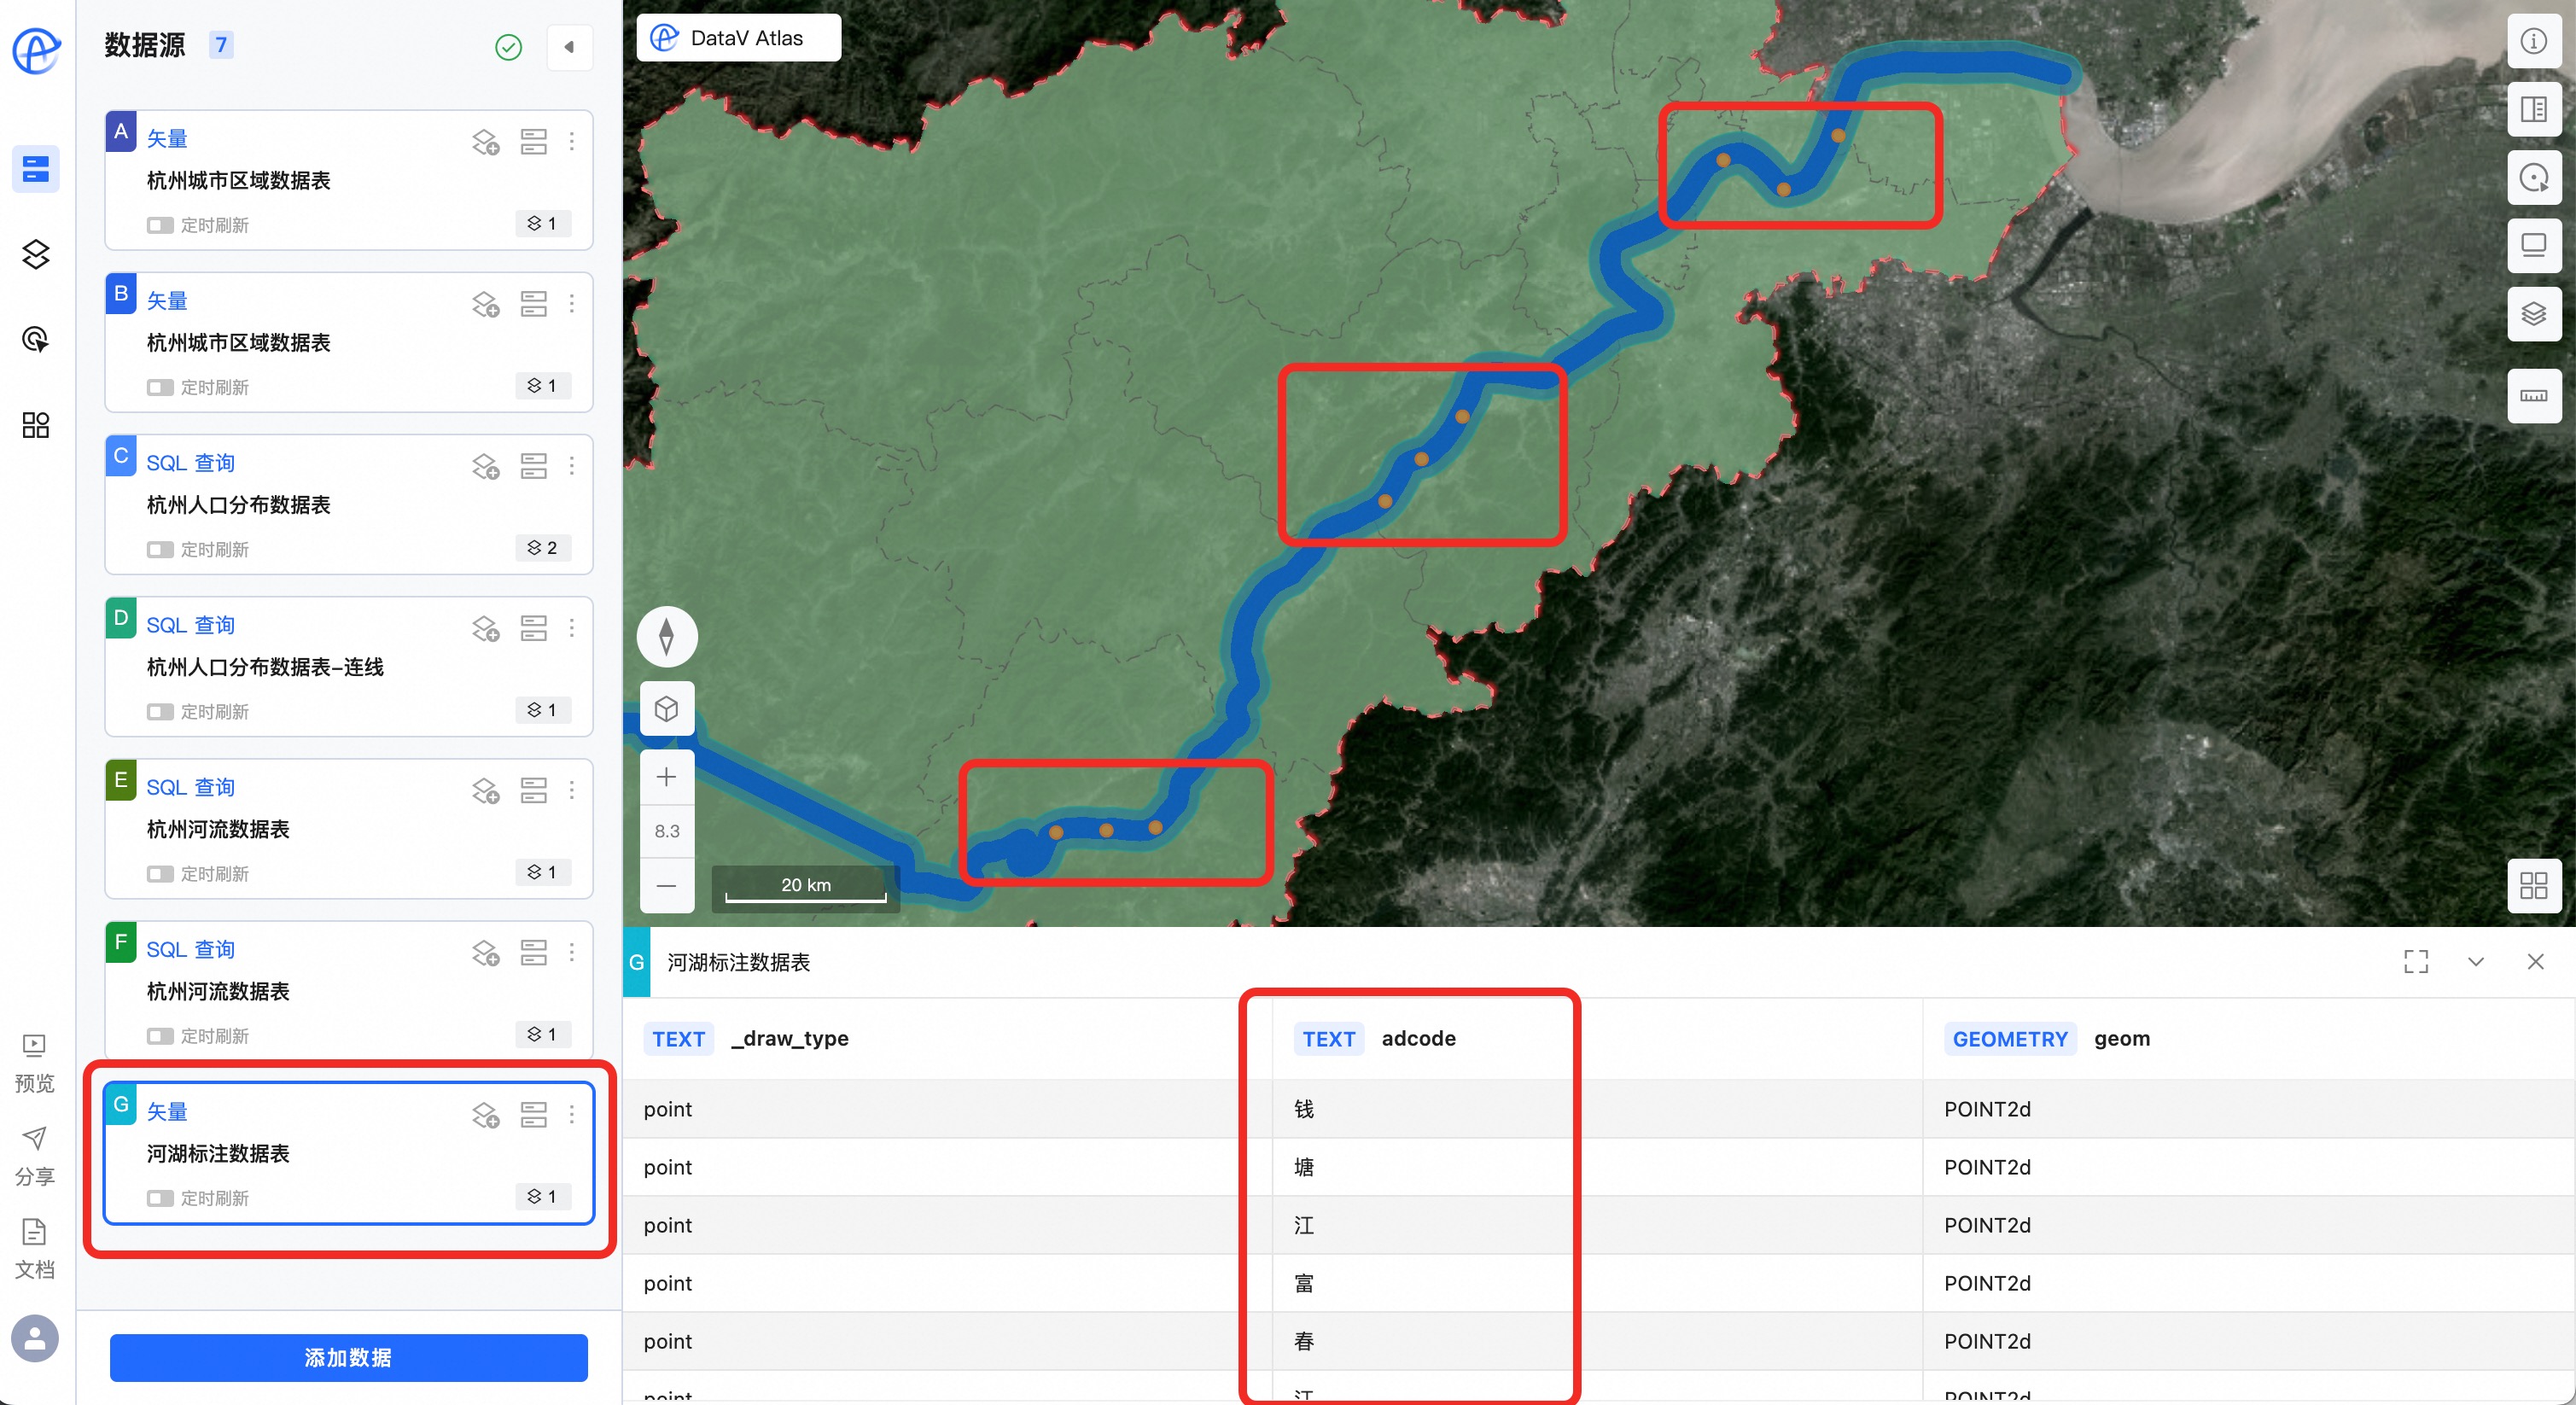Collapse the data source panel arrow

(x=569, y=47)
